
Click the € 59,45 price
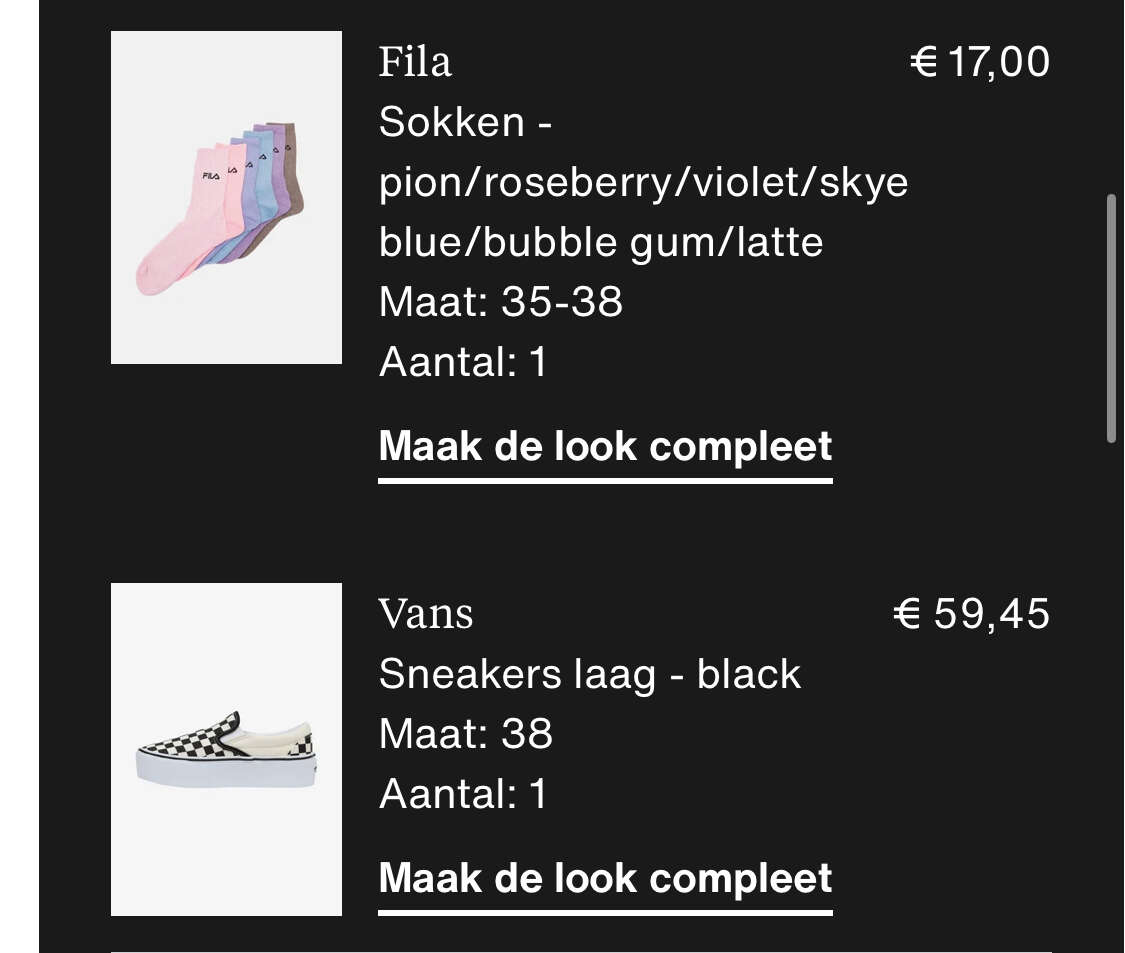[971, 614]
